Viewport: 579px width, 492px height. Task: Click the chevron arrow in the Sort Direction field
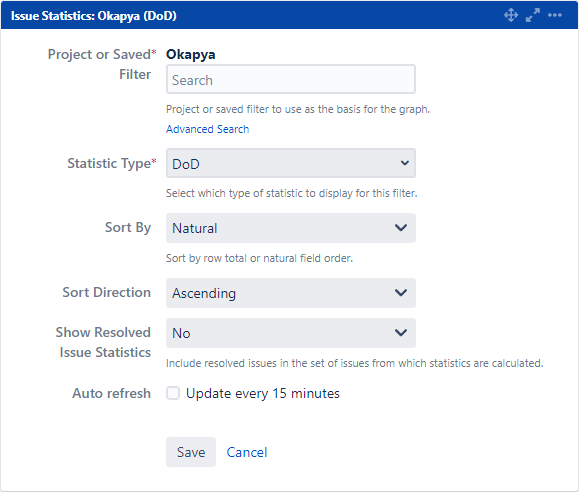401,293
